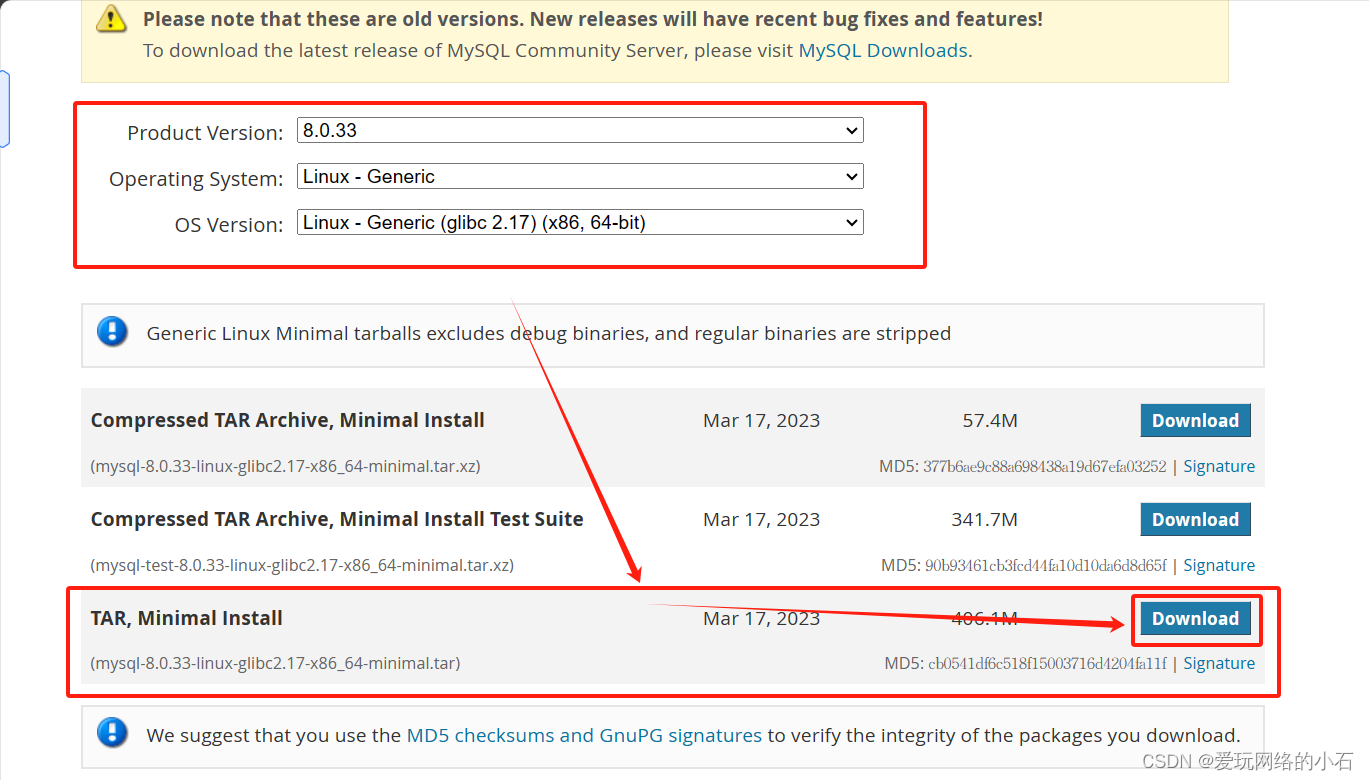Click the 'OS Version:' label
The width and height of the screenshot is (1369, 780).
(229, 225)
